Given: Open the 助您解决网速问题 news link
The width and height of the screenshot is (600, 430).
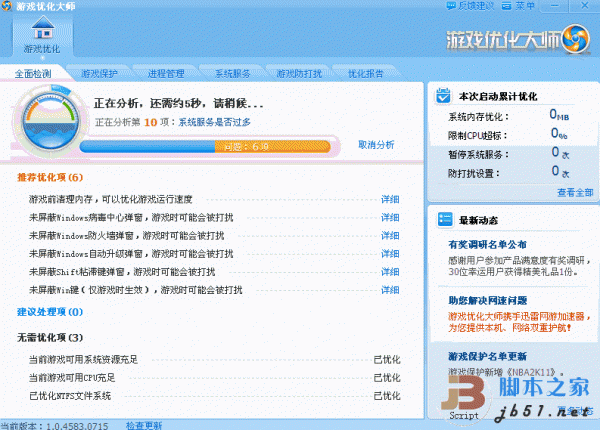Looking at the screenshot, I should tap(488, 300).
